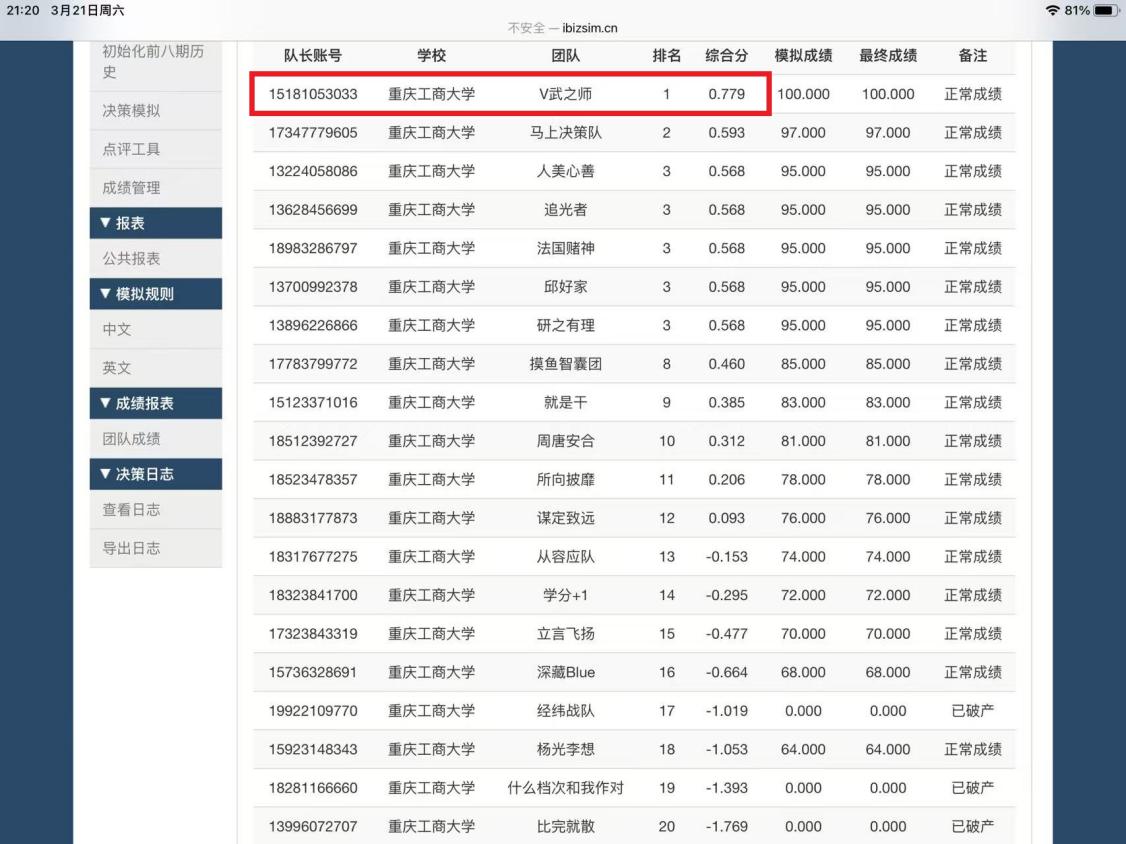The image size is (1126, 844).
Task: Select captain account 17347779605
Action: click(312, 133)
